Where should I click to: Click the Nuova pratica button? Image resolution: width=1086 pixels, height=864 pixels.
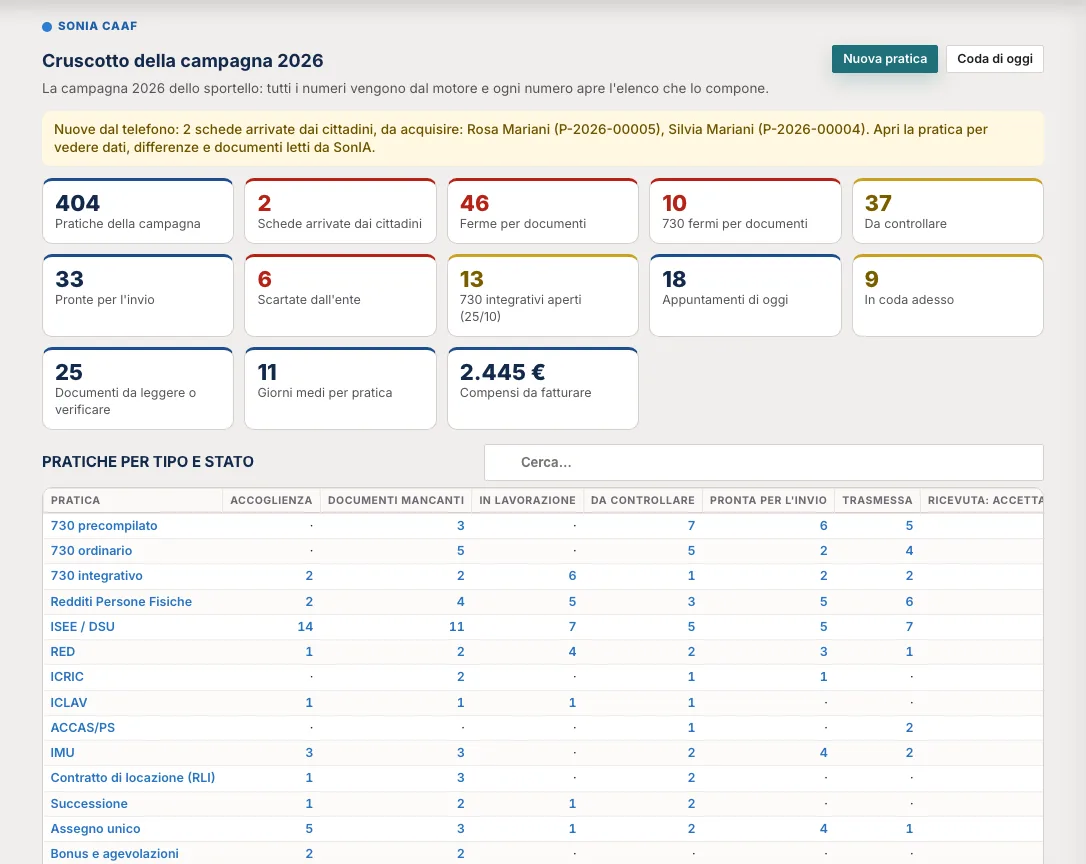(884, 59)
